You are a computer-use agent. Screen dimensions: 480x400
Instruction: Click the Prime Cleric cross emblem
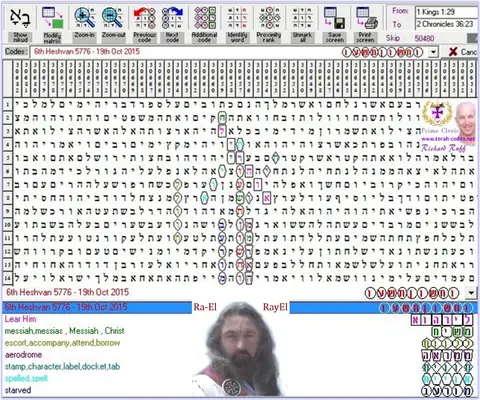coord(437,113)
